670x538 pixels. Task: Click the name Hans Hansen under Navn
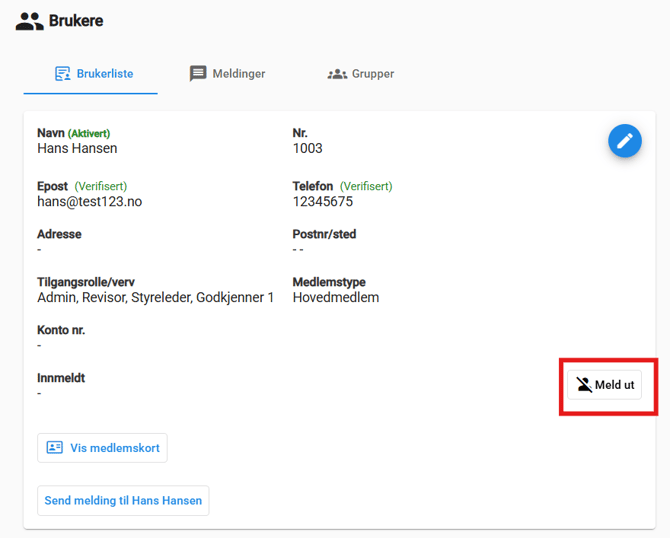tap(77, 149)
